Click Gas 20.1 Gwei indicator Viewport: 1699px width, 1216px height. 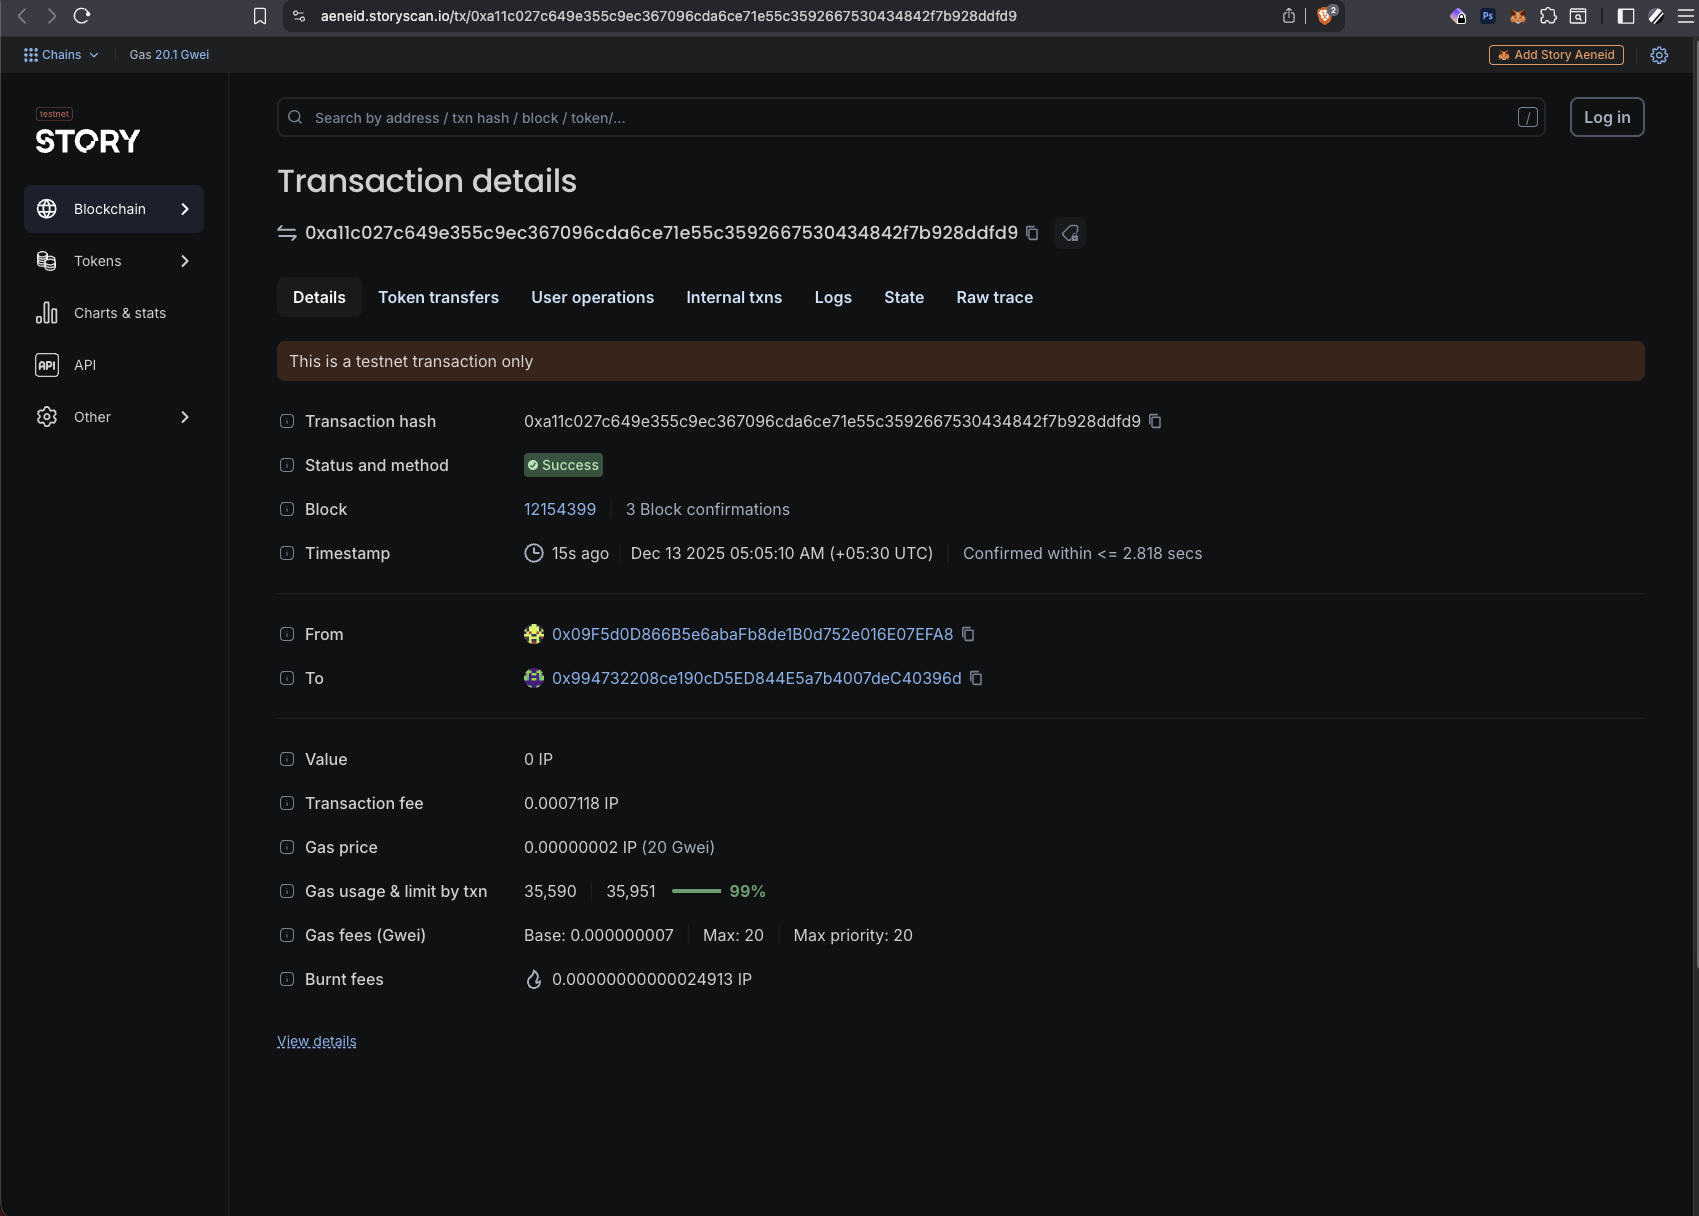click(x=169, y=55)
